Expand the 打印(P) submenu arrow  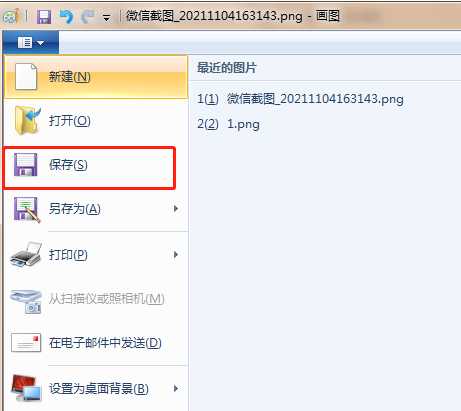pyautogui.click(x=176, y=255)
